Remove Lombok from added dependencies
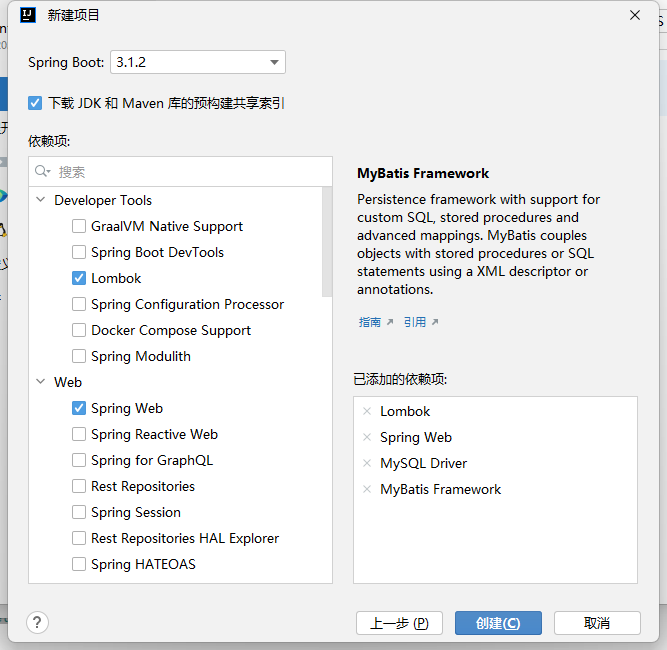The image size is (667, 650). coord(367,411)
